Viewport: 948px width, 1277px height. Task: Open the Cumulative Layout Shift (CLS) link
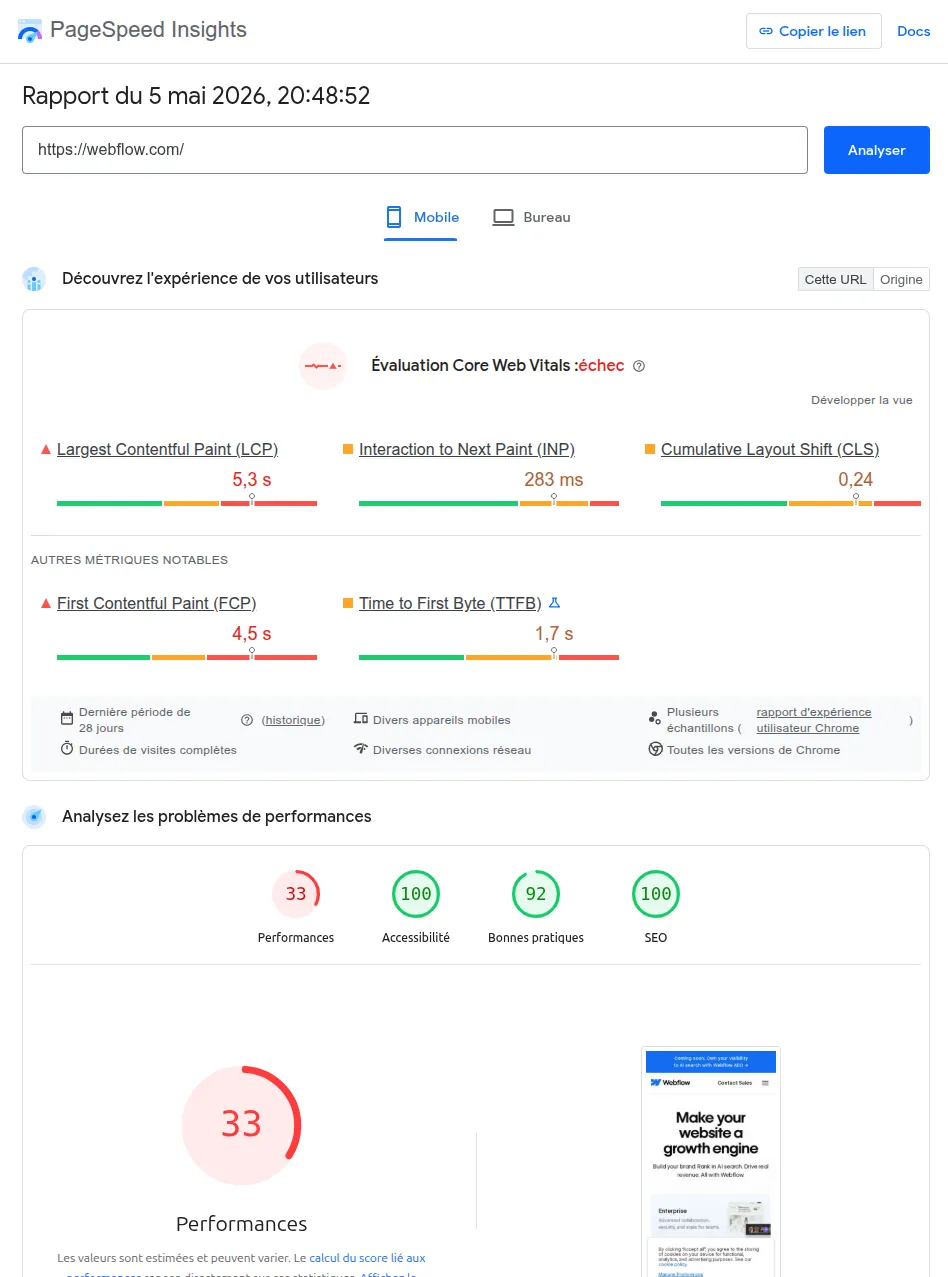click(x=770, y=450)
